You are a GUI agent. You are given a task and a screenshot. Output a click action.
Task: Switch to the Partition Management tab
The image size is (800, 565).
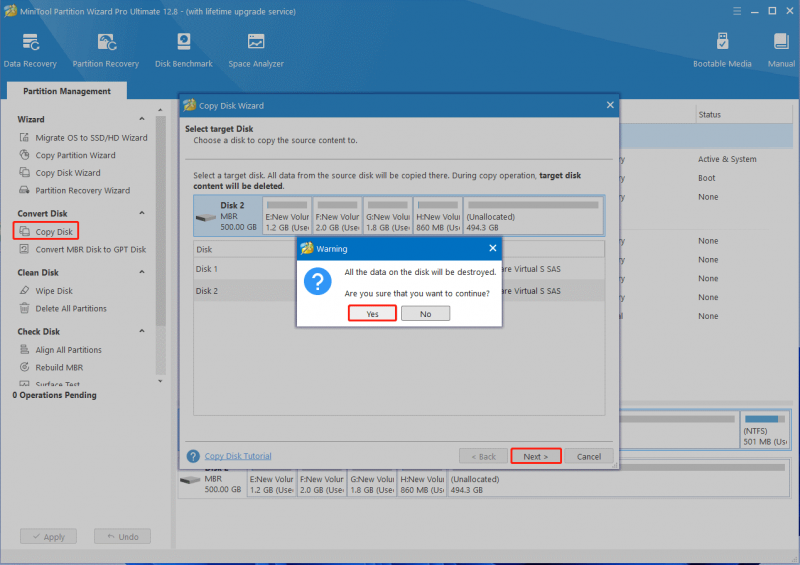point(67,91)
